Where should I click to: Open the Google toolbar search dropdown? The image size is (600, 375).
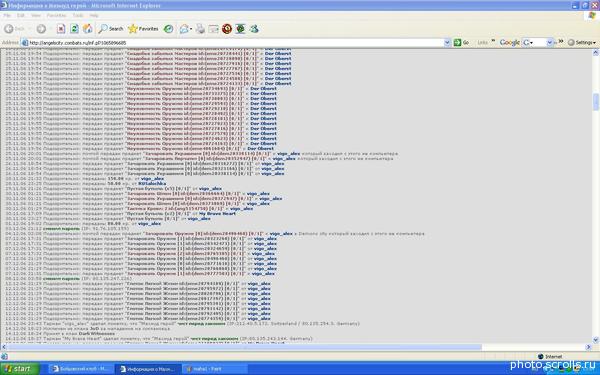point(549,42)
